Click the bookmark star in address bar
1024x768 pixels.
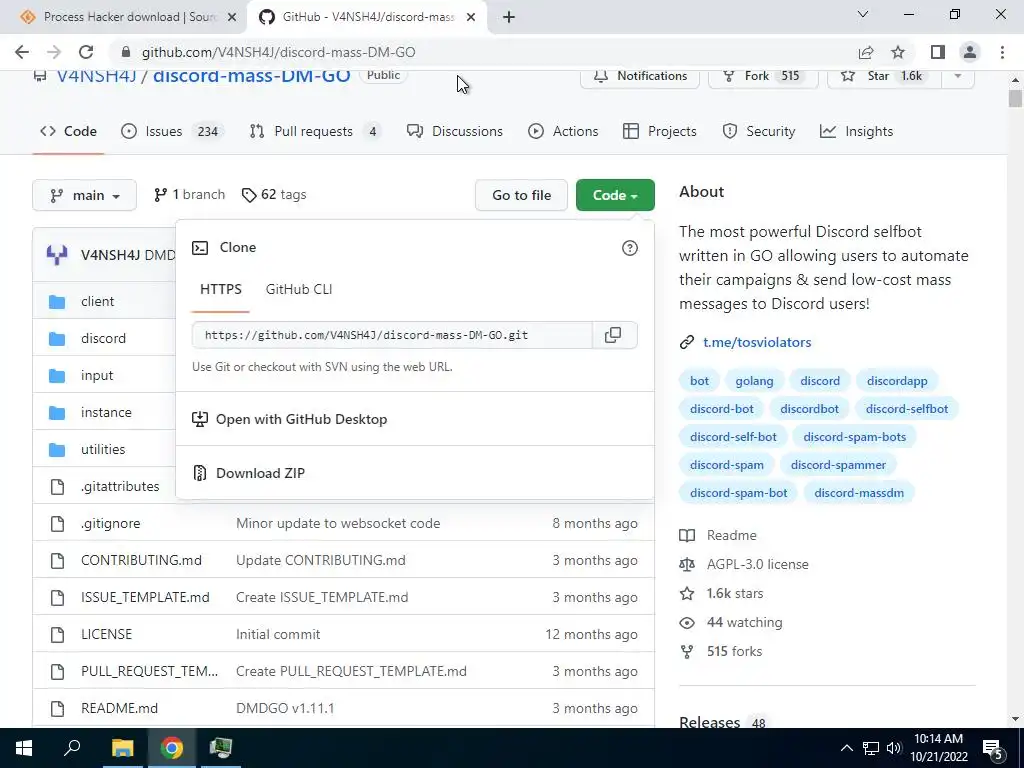(x=898, y=52)
